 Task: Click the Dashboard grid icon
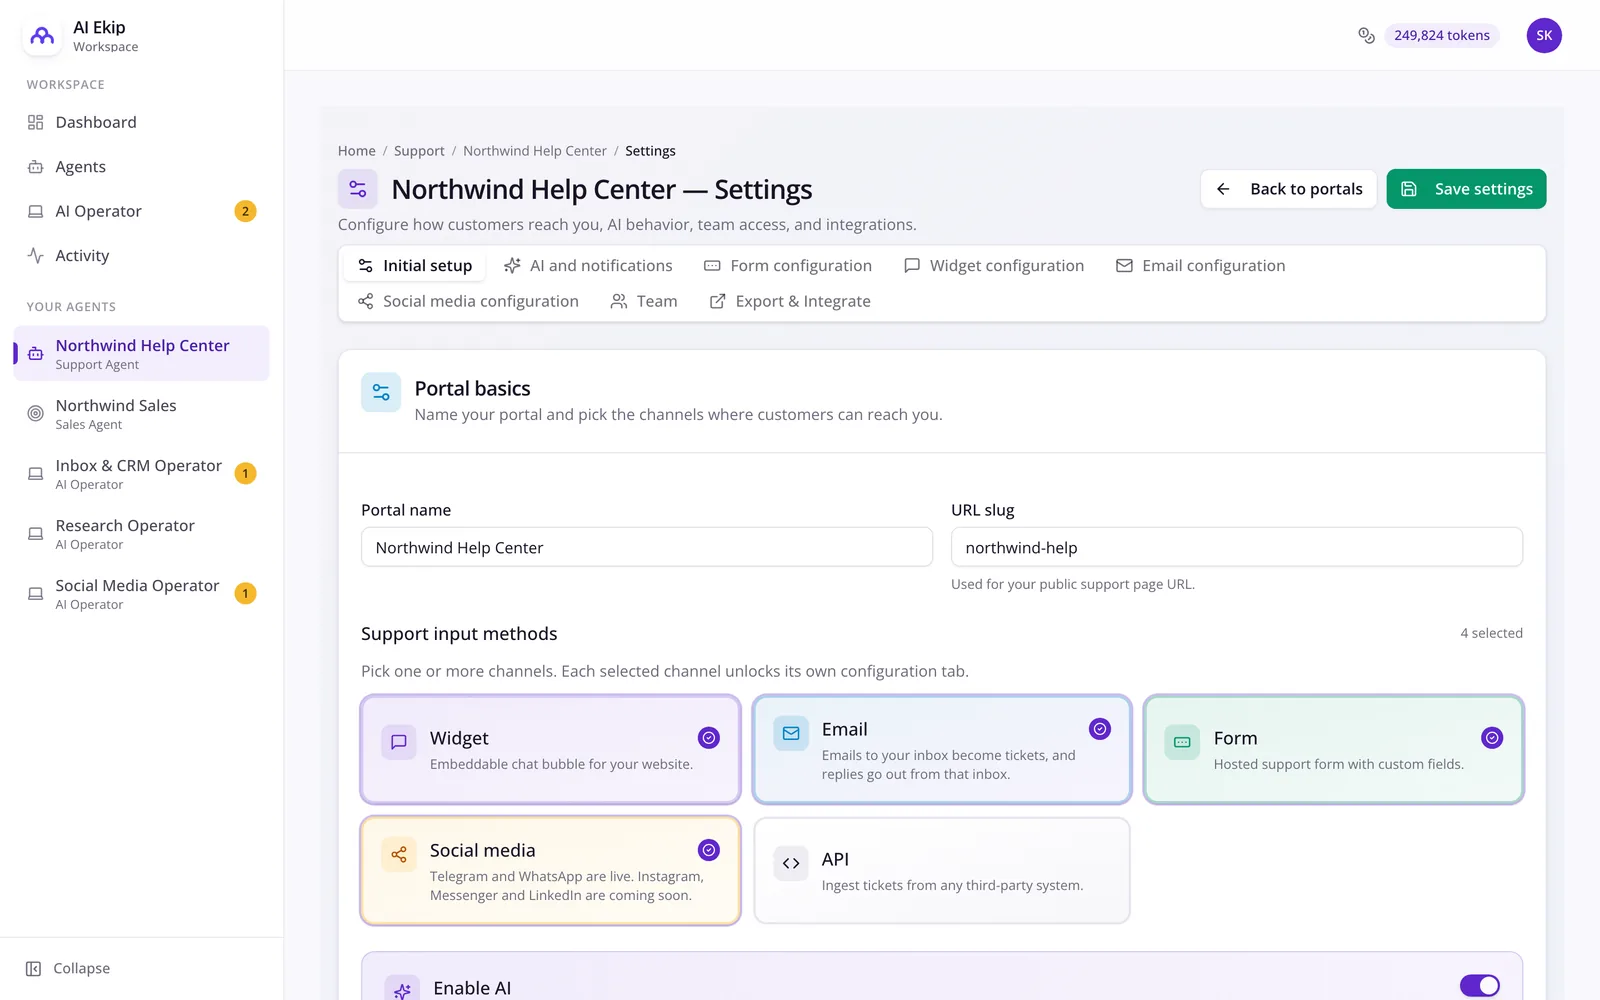tap(36, 122)
